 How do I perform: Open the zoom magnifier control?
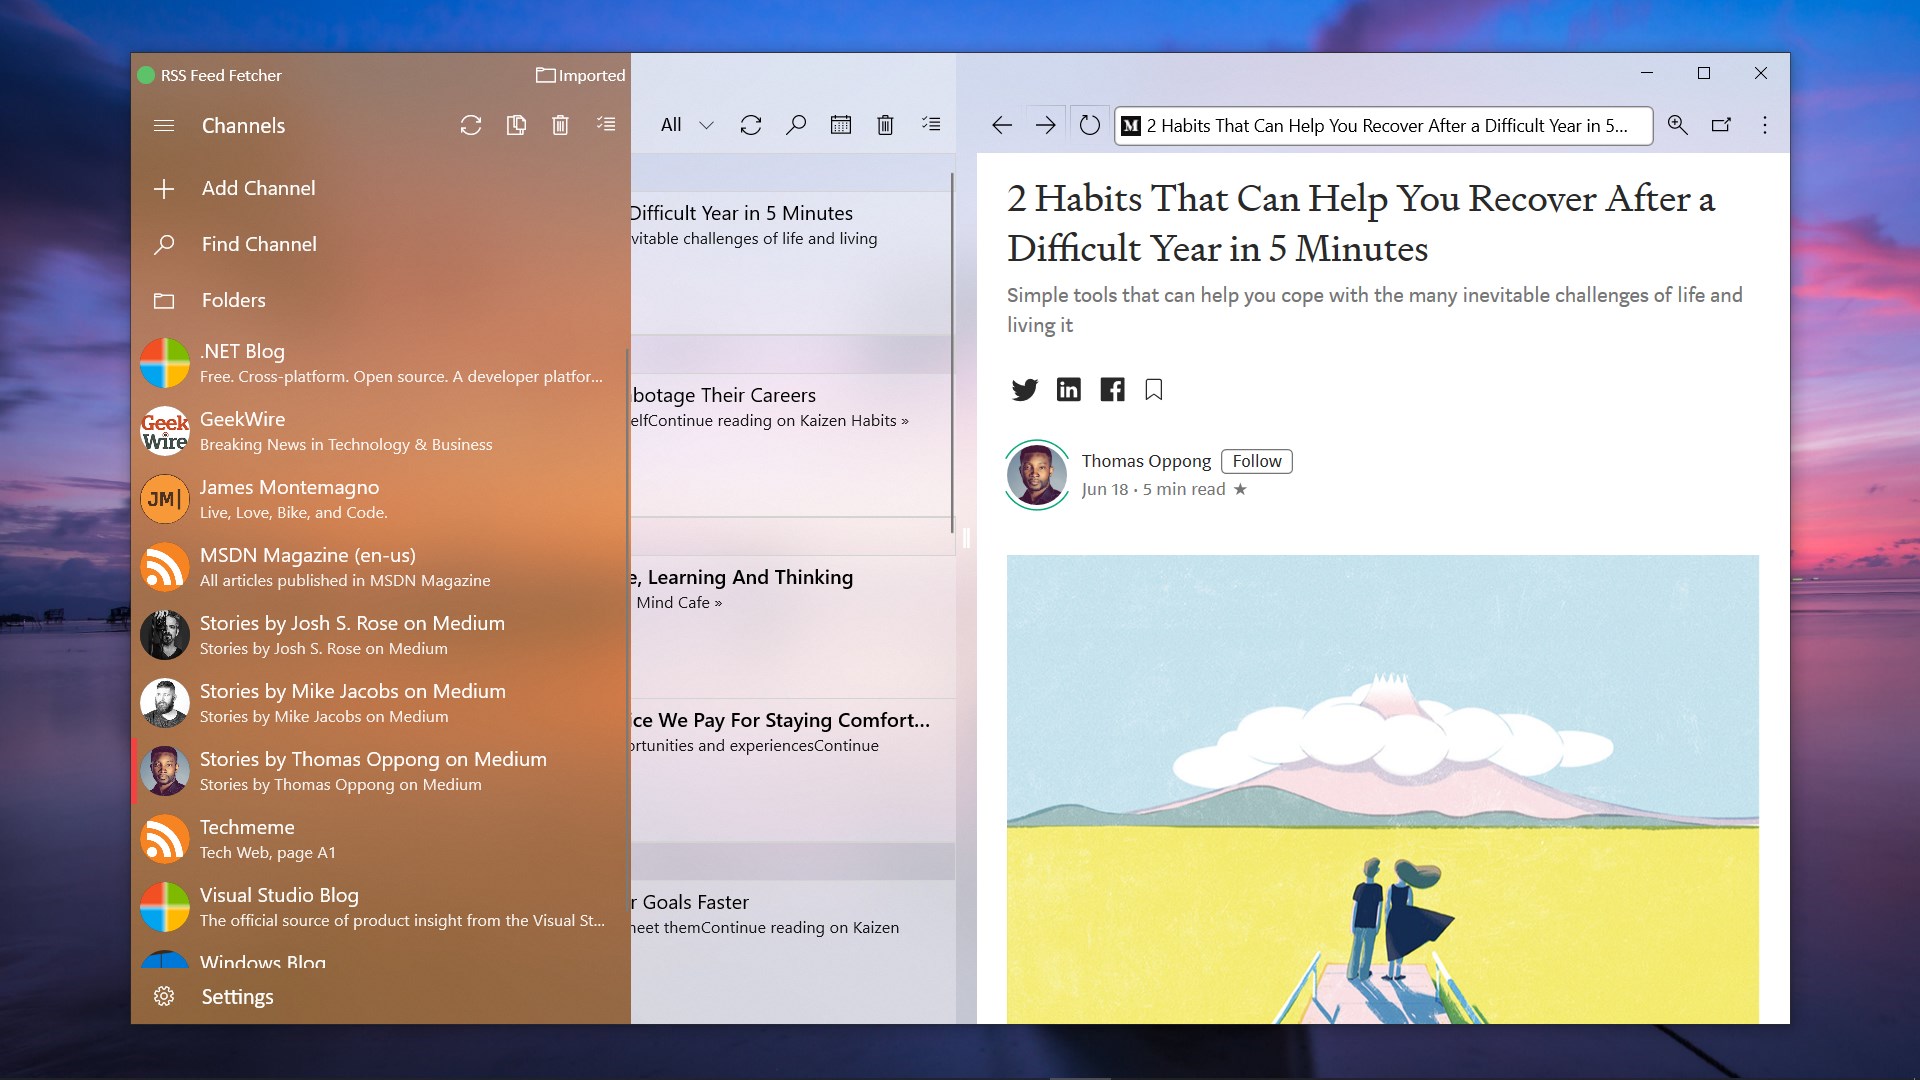(x=1677, y=125)
